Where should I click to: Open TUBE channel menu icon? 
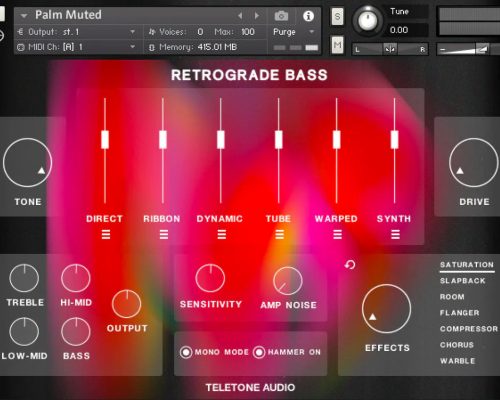coord(280,235)
